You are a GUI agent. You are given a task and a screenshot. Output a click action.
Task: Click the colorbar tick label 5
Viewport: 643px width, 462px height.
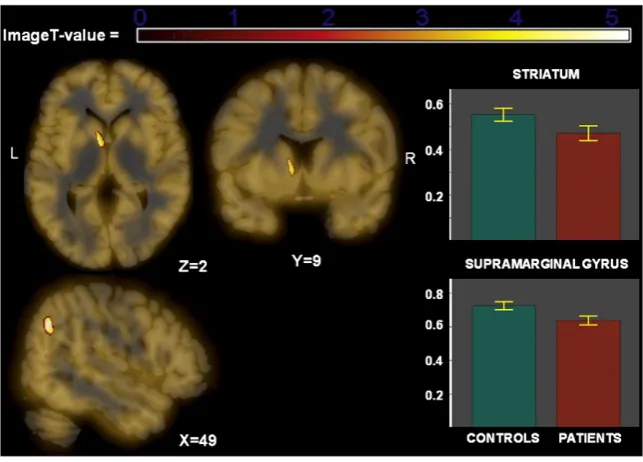point(611,17)
